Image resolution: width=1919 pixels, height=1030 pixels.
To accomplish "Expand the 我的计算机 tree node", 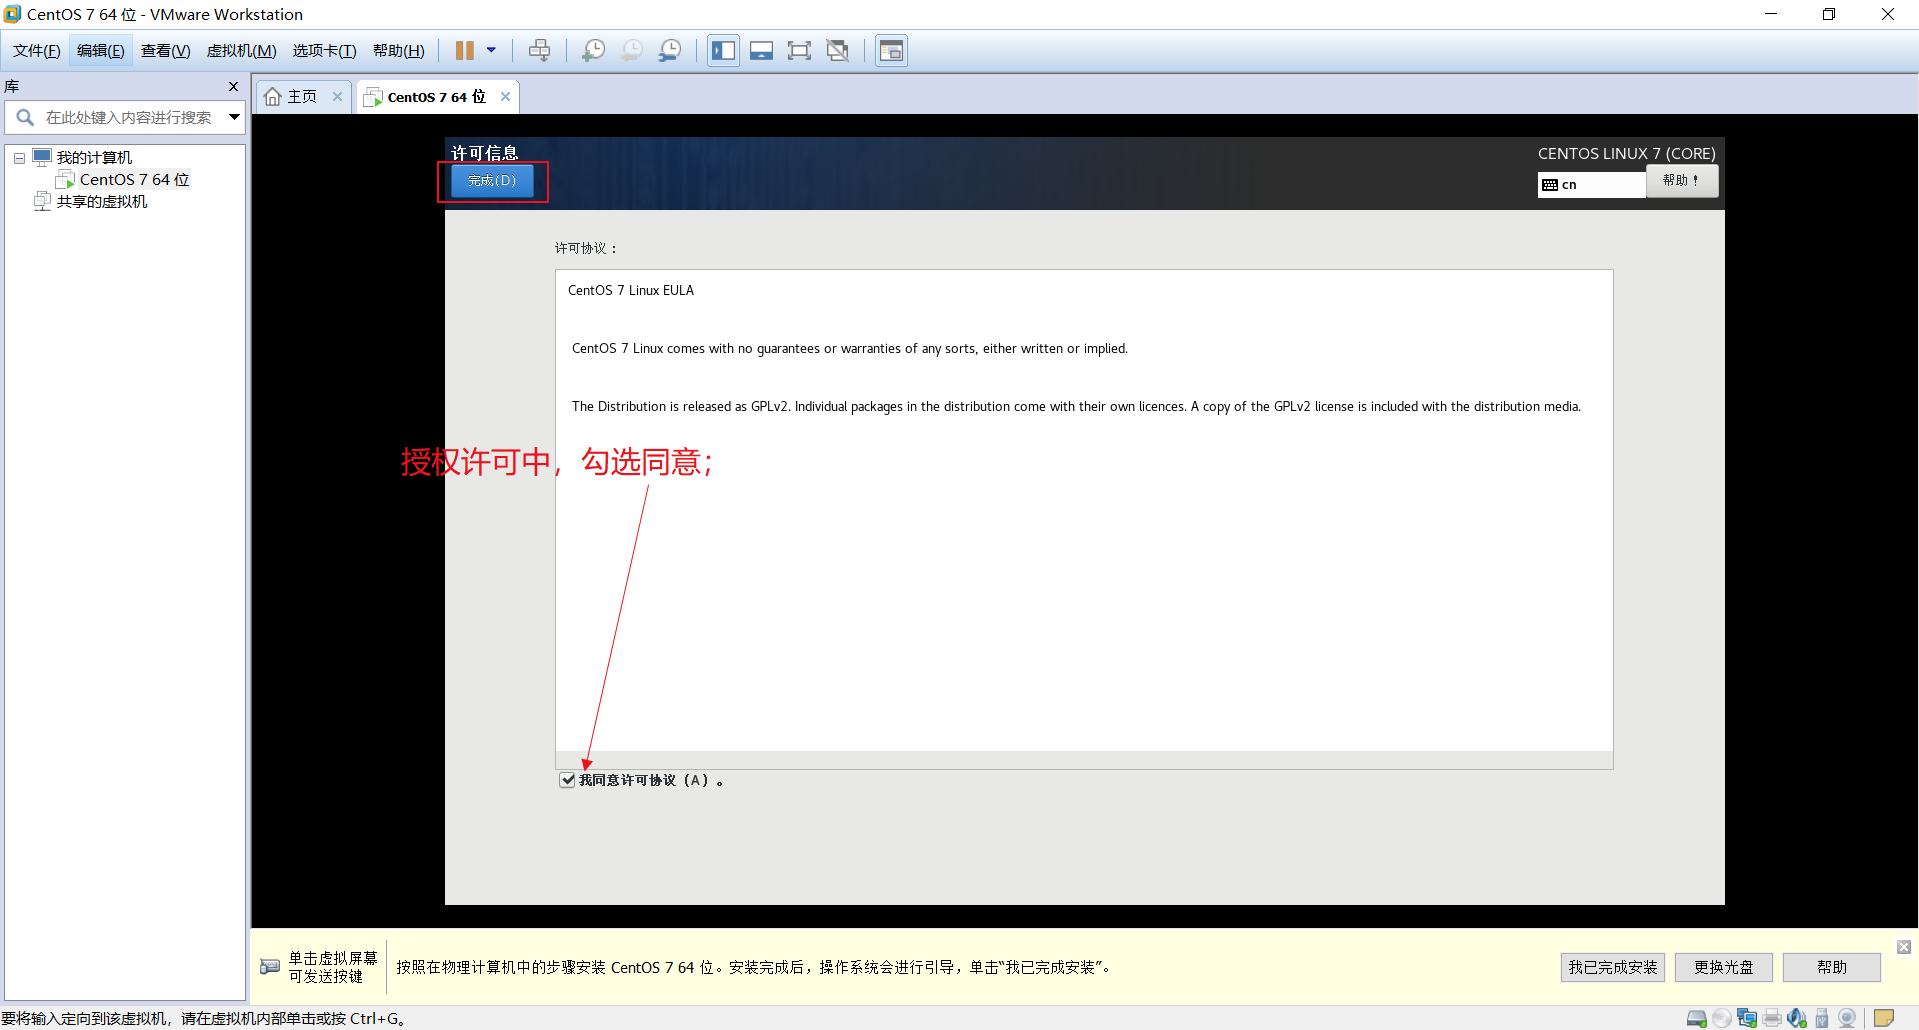I will [x=18, y=157].
